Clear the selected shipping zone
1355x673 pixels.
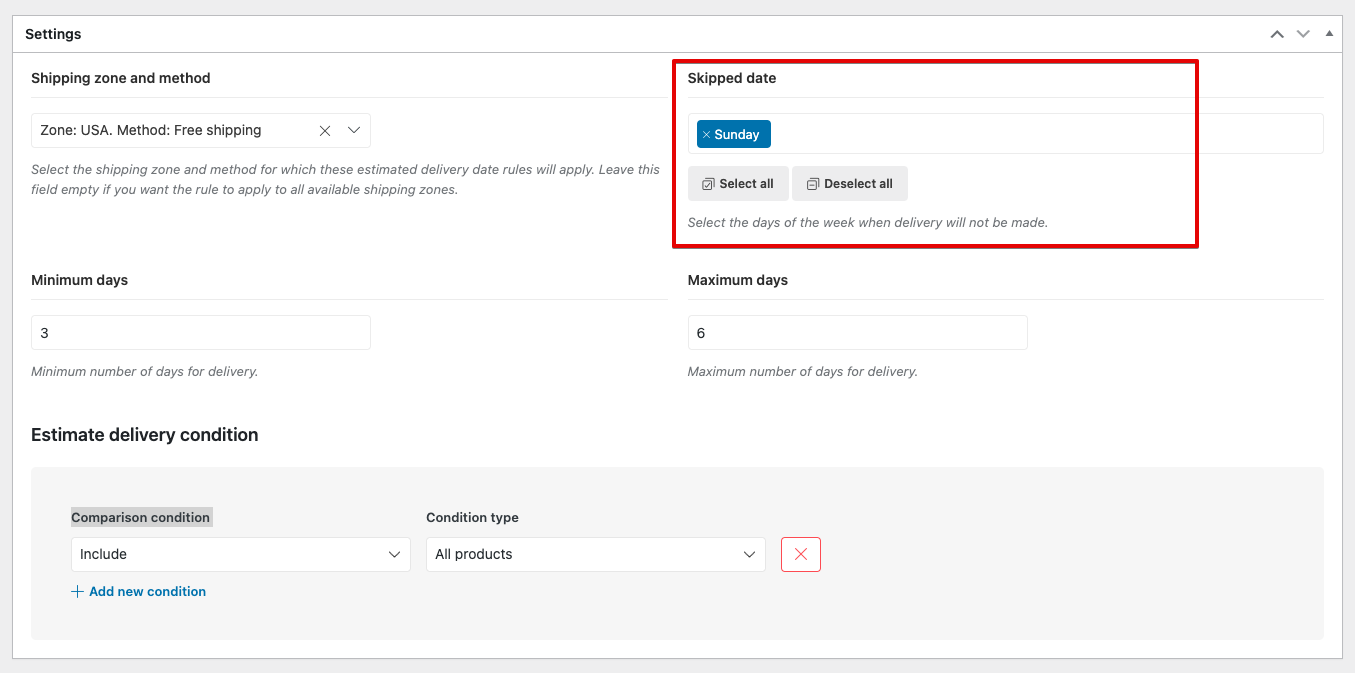325,130
